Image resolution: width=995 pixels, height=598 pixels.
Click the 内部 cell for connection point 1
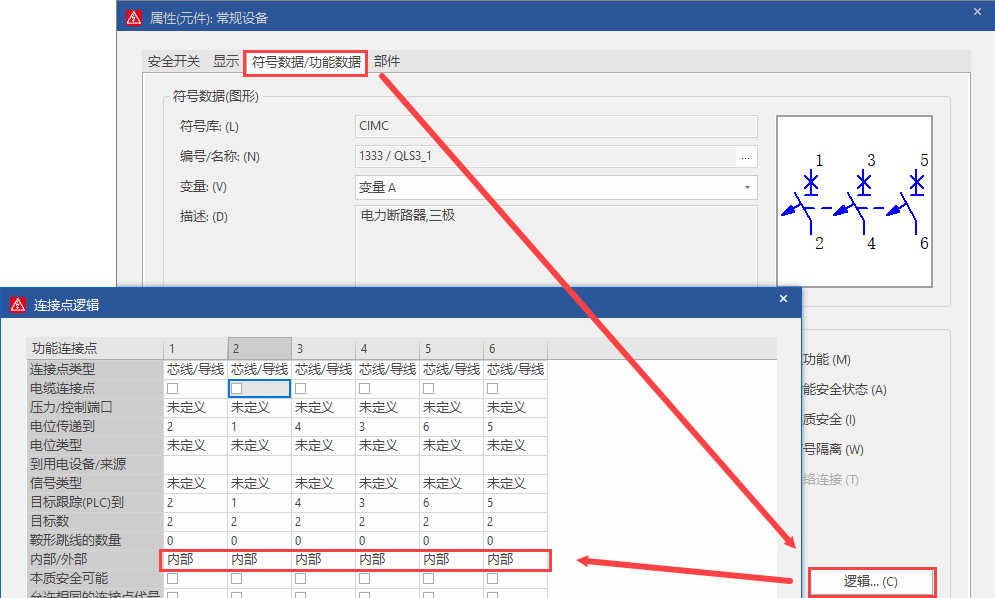click(195, 559)
